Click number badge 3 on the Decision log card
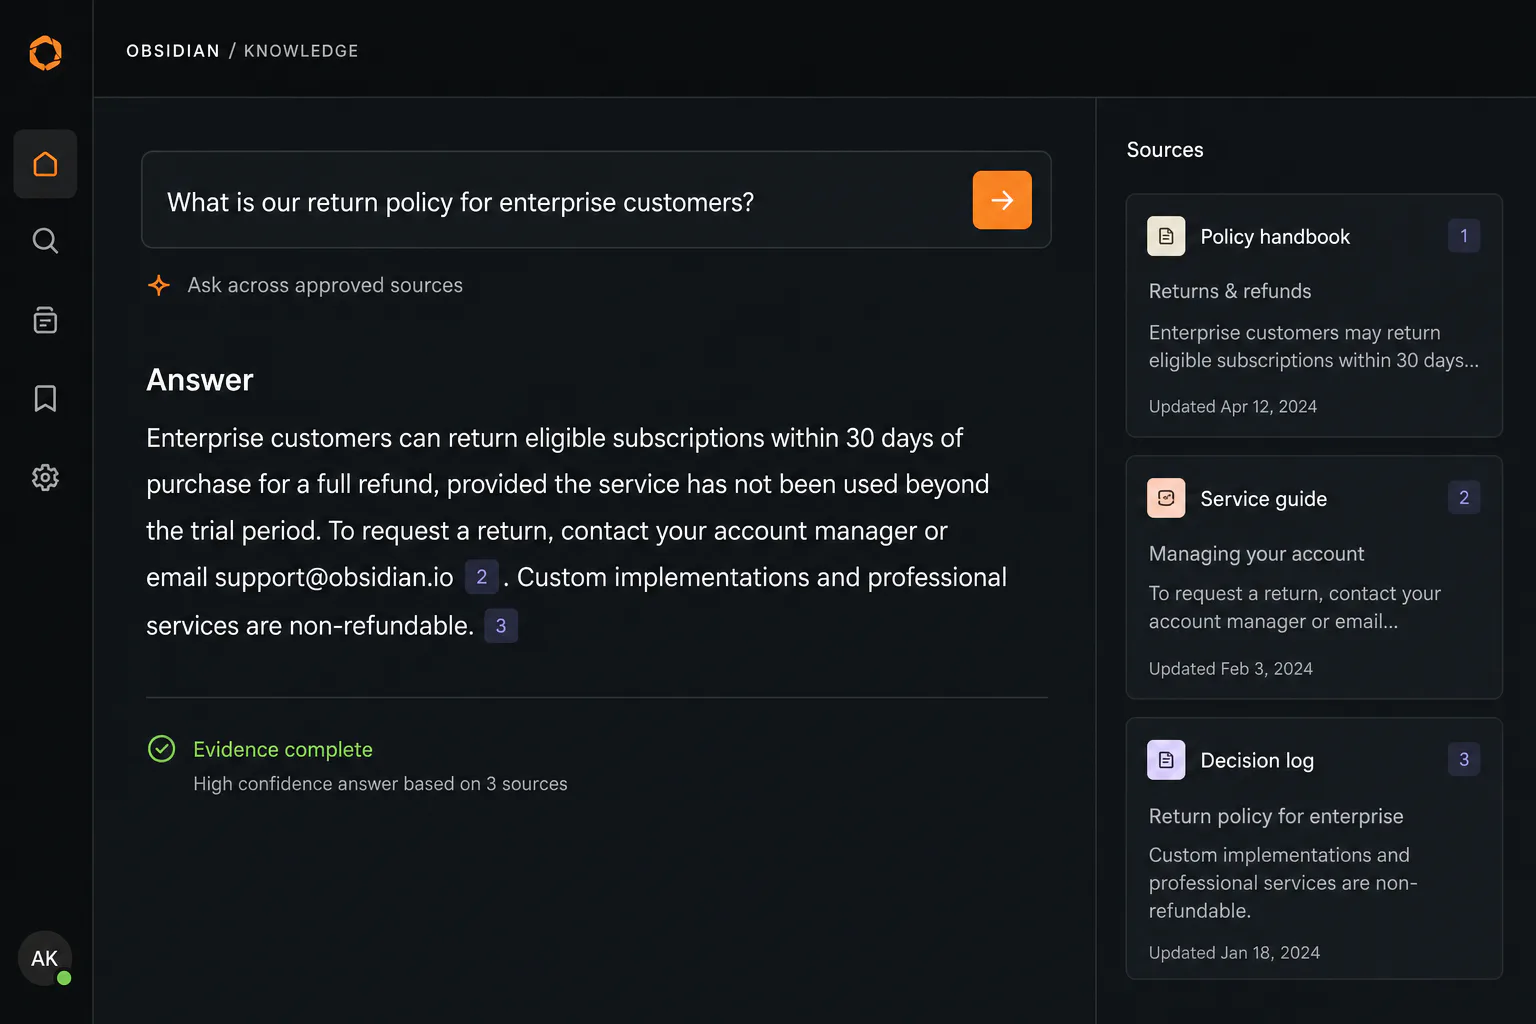 point(1464,760)
